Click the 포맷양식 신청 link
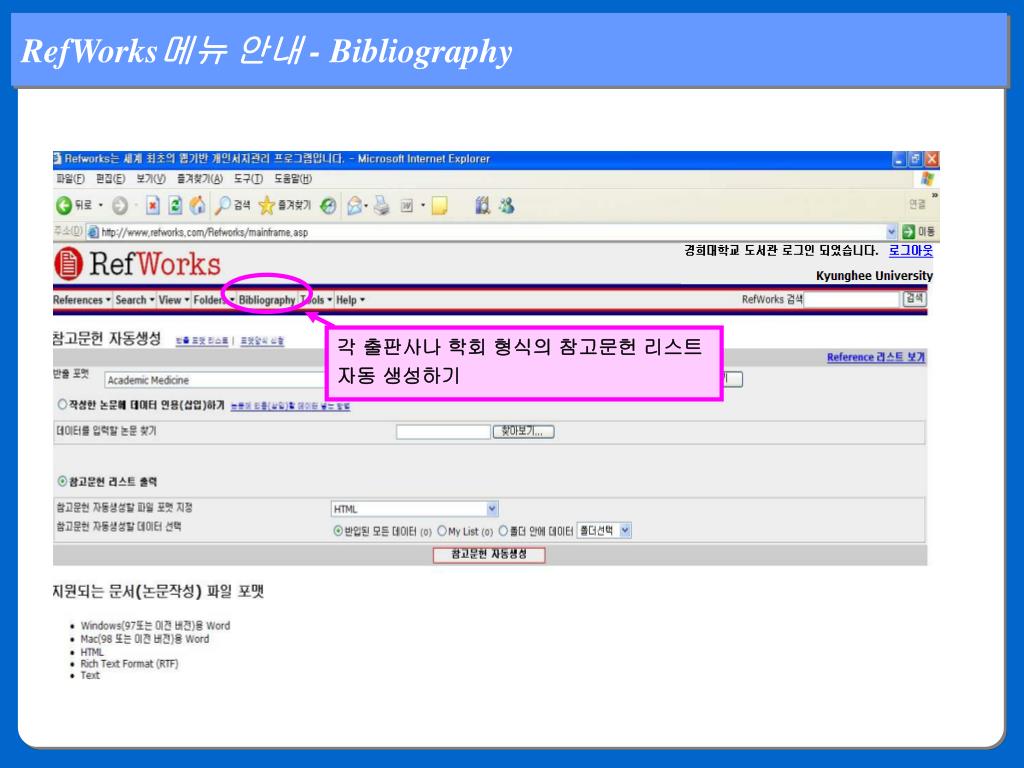Screen dimensions: 1024x768 click(x=262, y=341)
